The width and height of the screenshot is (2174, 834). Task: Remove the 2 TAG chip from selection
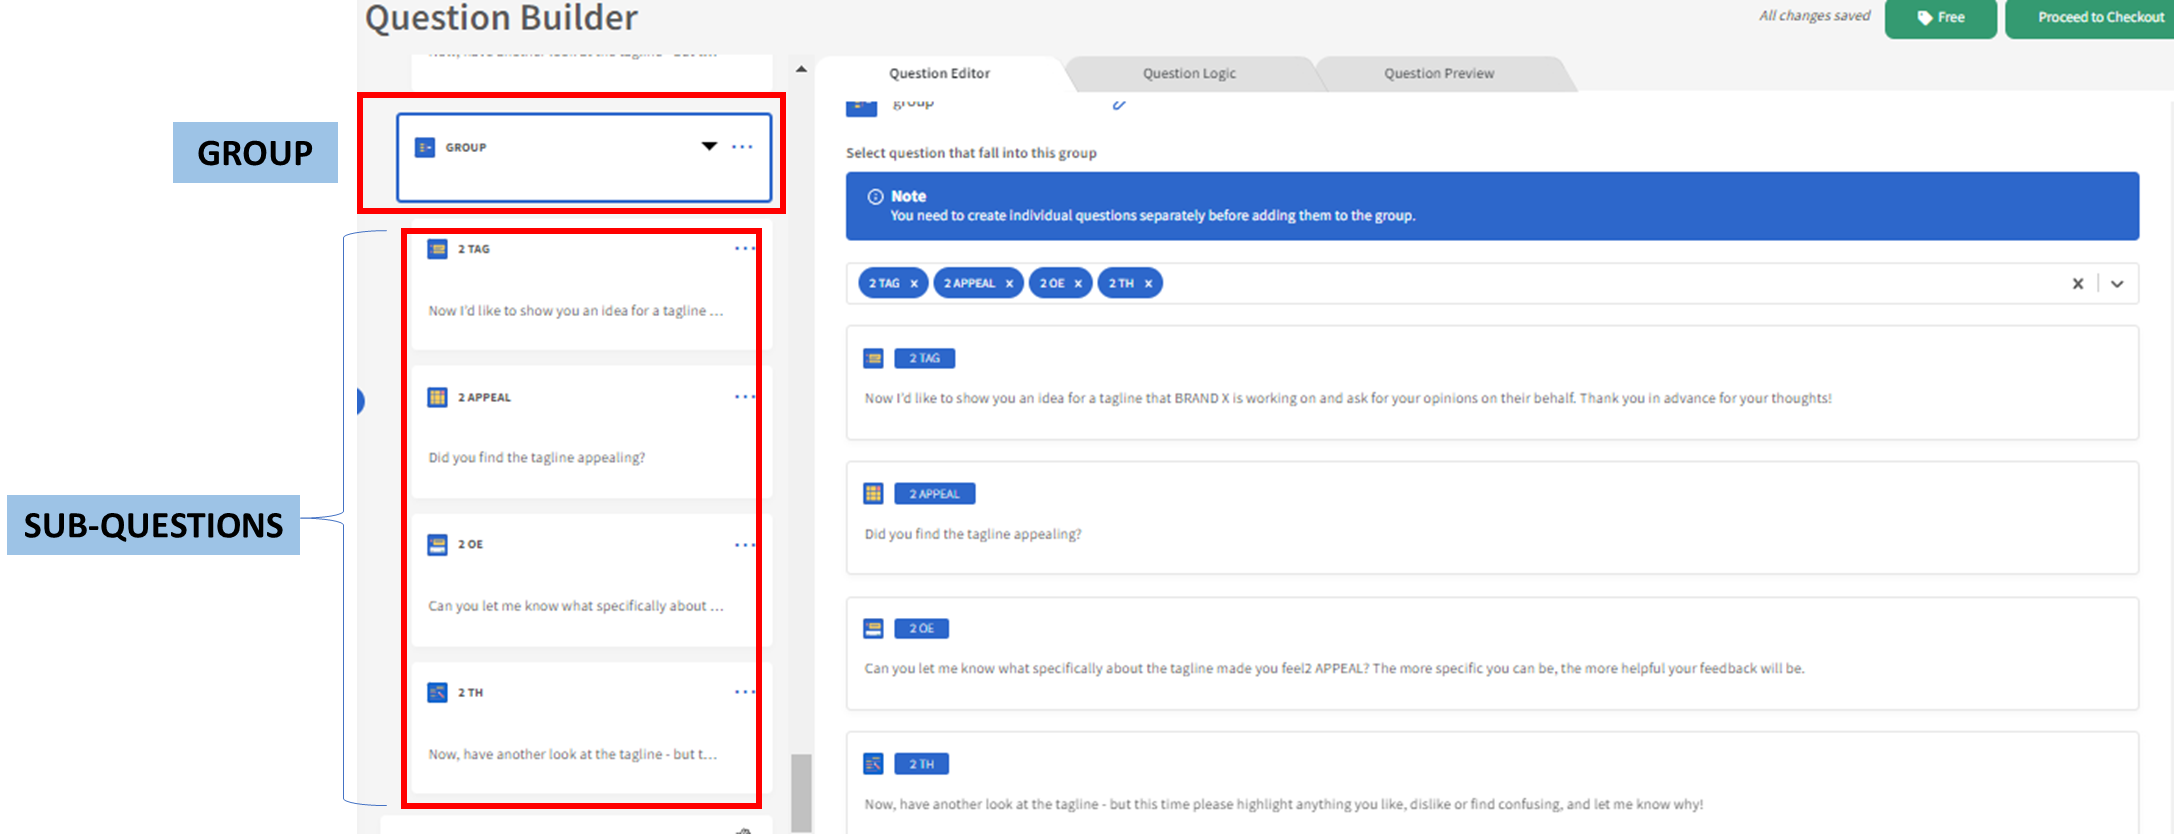(914, 284)
